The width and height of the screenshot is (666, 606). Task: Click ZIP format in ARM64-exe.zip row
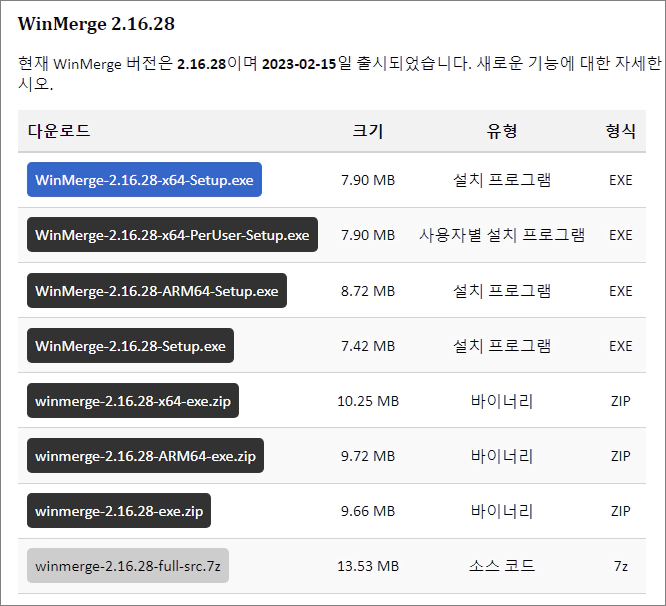coord(621,456)
